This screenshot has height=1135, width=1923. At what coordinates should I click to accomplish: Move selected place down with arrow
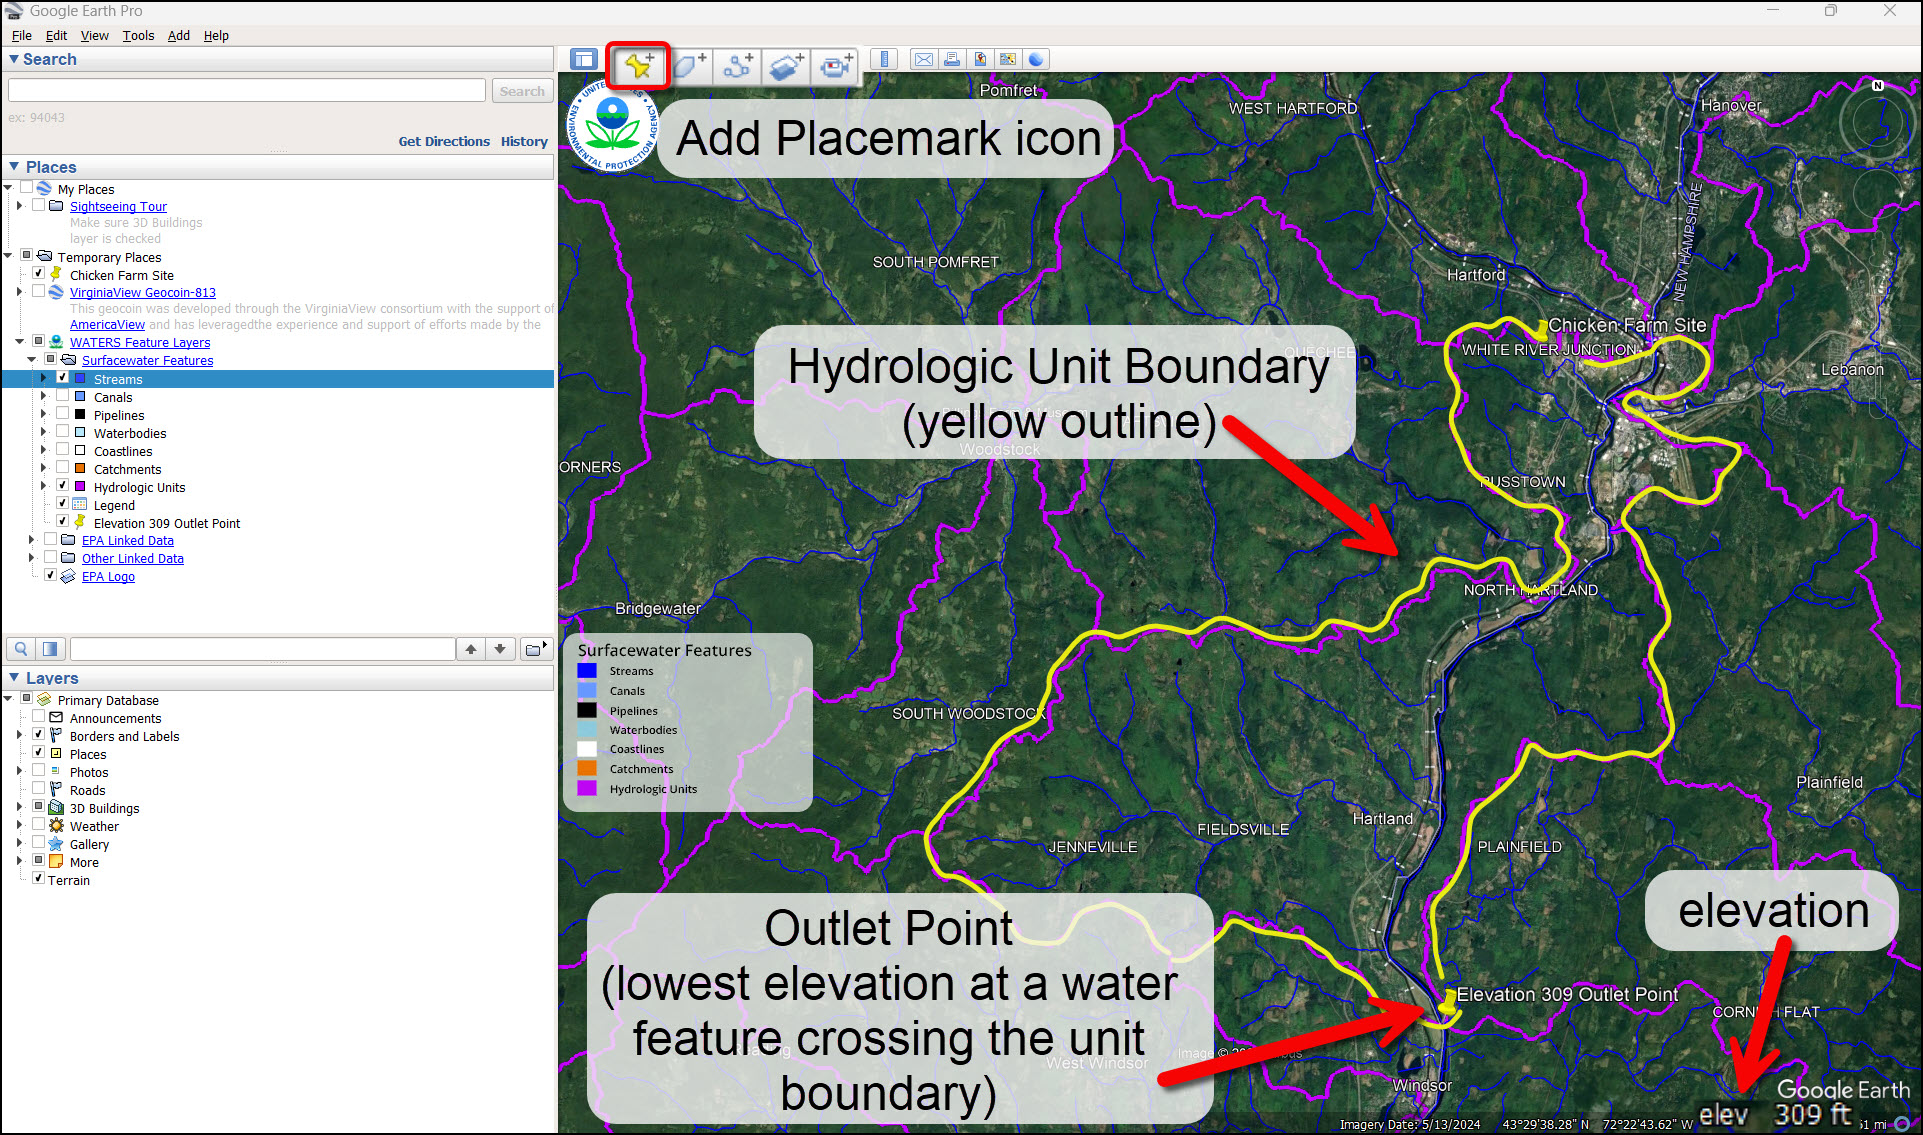500,649
